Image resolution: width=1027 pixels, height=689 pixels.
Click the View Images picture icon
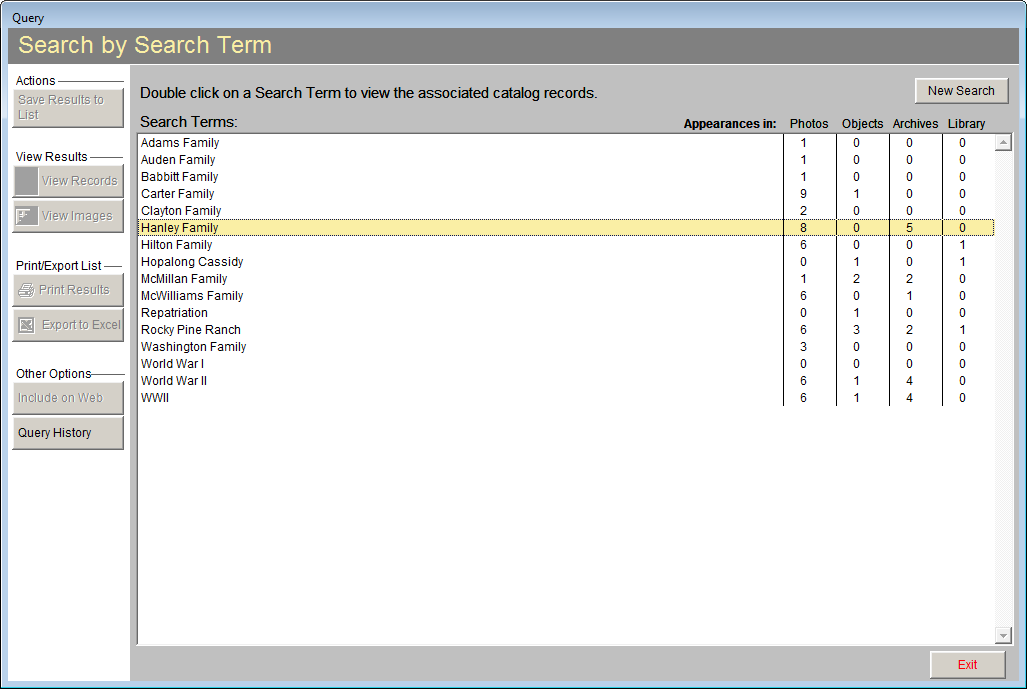26,216
